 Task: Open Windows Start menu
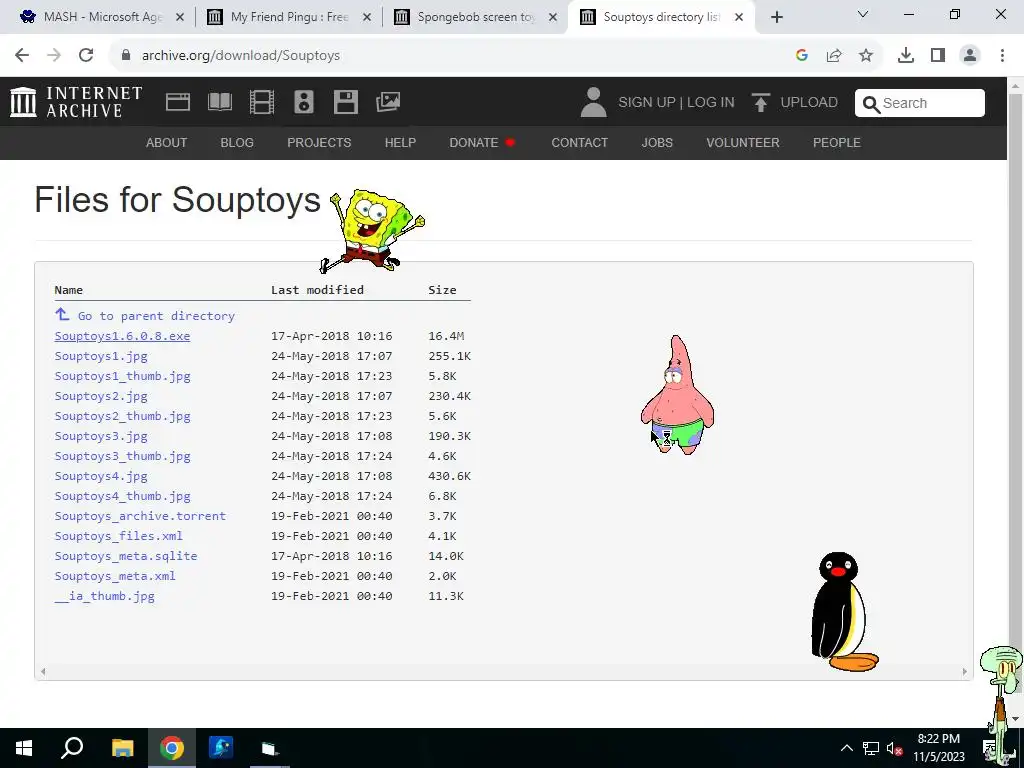pyautogui.click(x=24, y=748)
